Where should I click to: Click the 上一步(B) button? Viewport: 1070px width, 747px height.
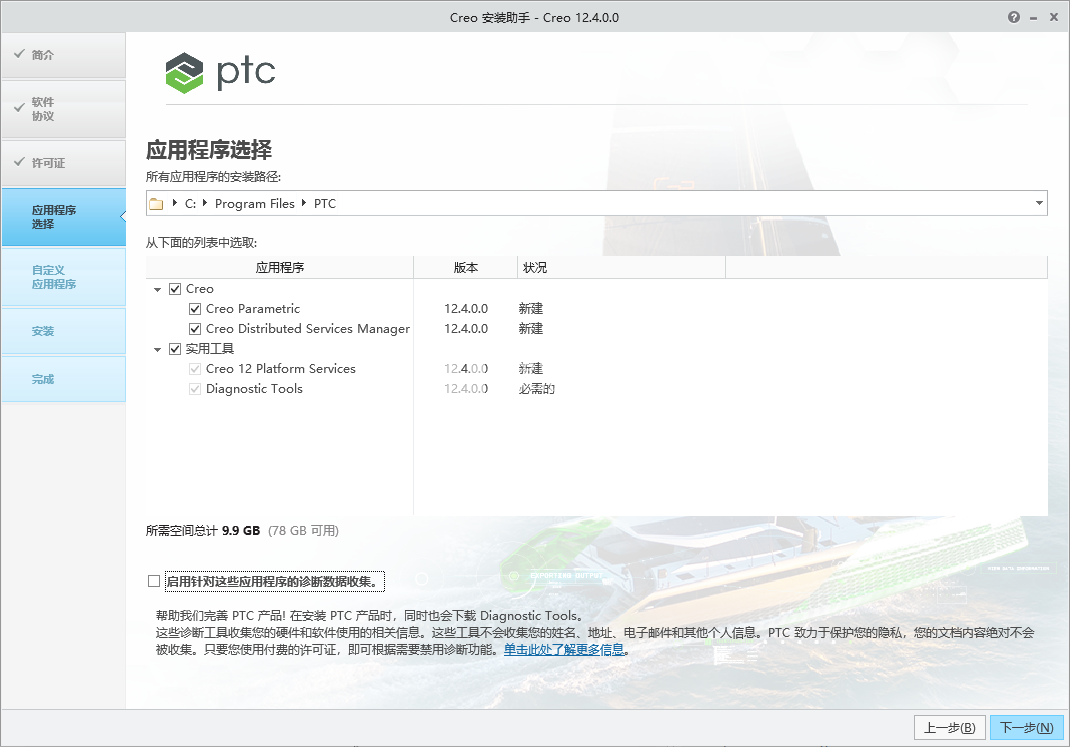point(949,728)
